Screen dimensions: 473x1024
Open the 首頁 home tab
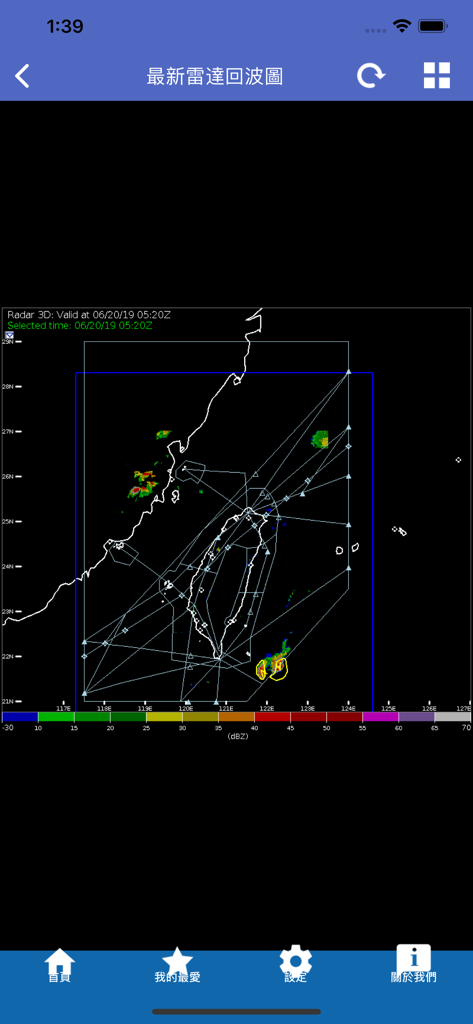click(59, 966)
